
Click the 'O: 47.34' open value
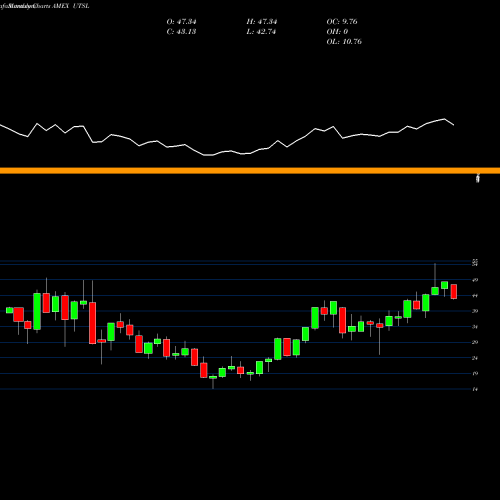[181, 22]
